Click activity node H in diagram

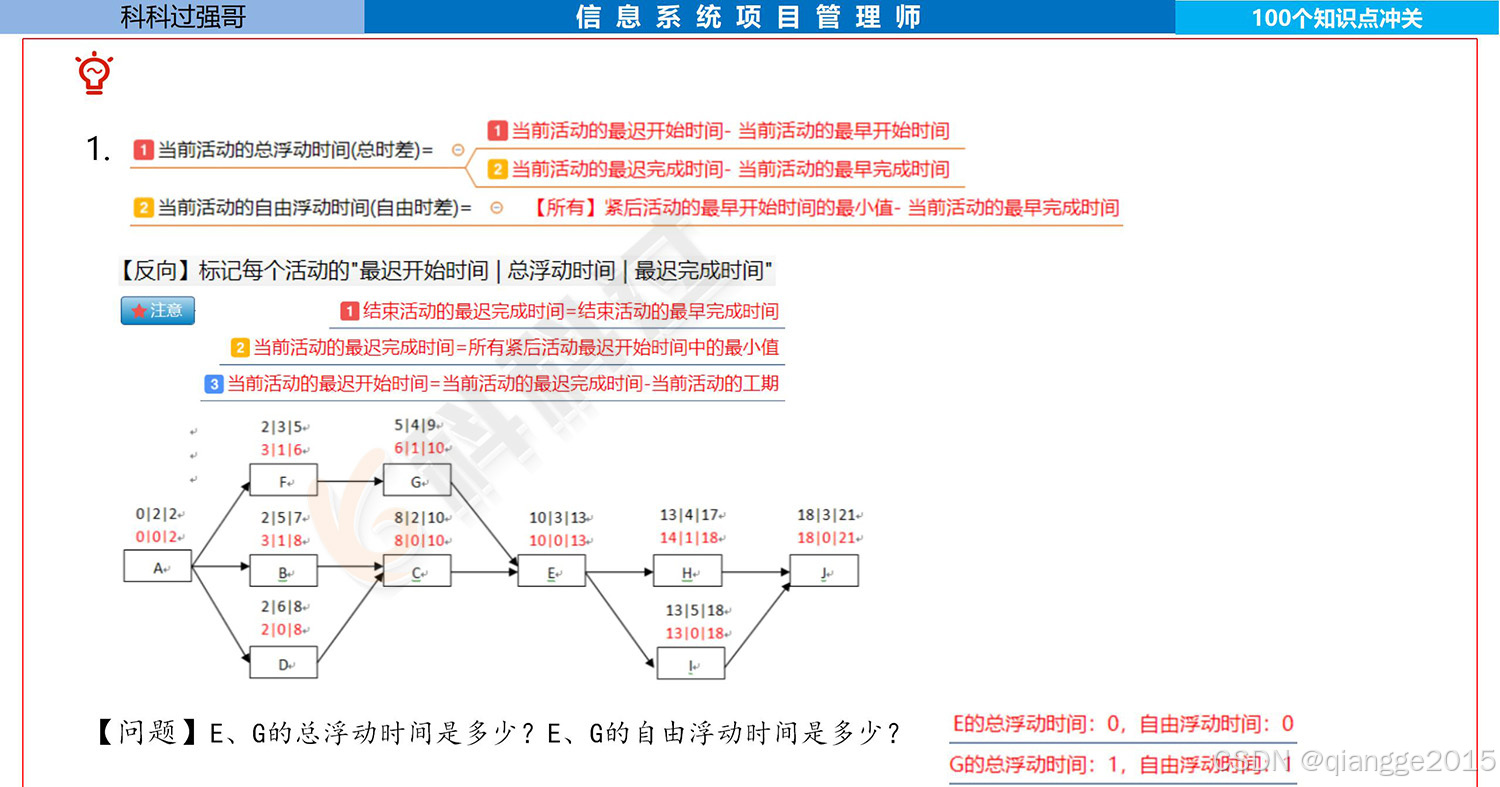tap(687, 571)
